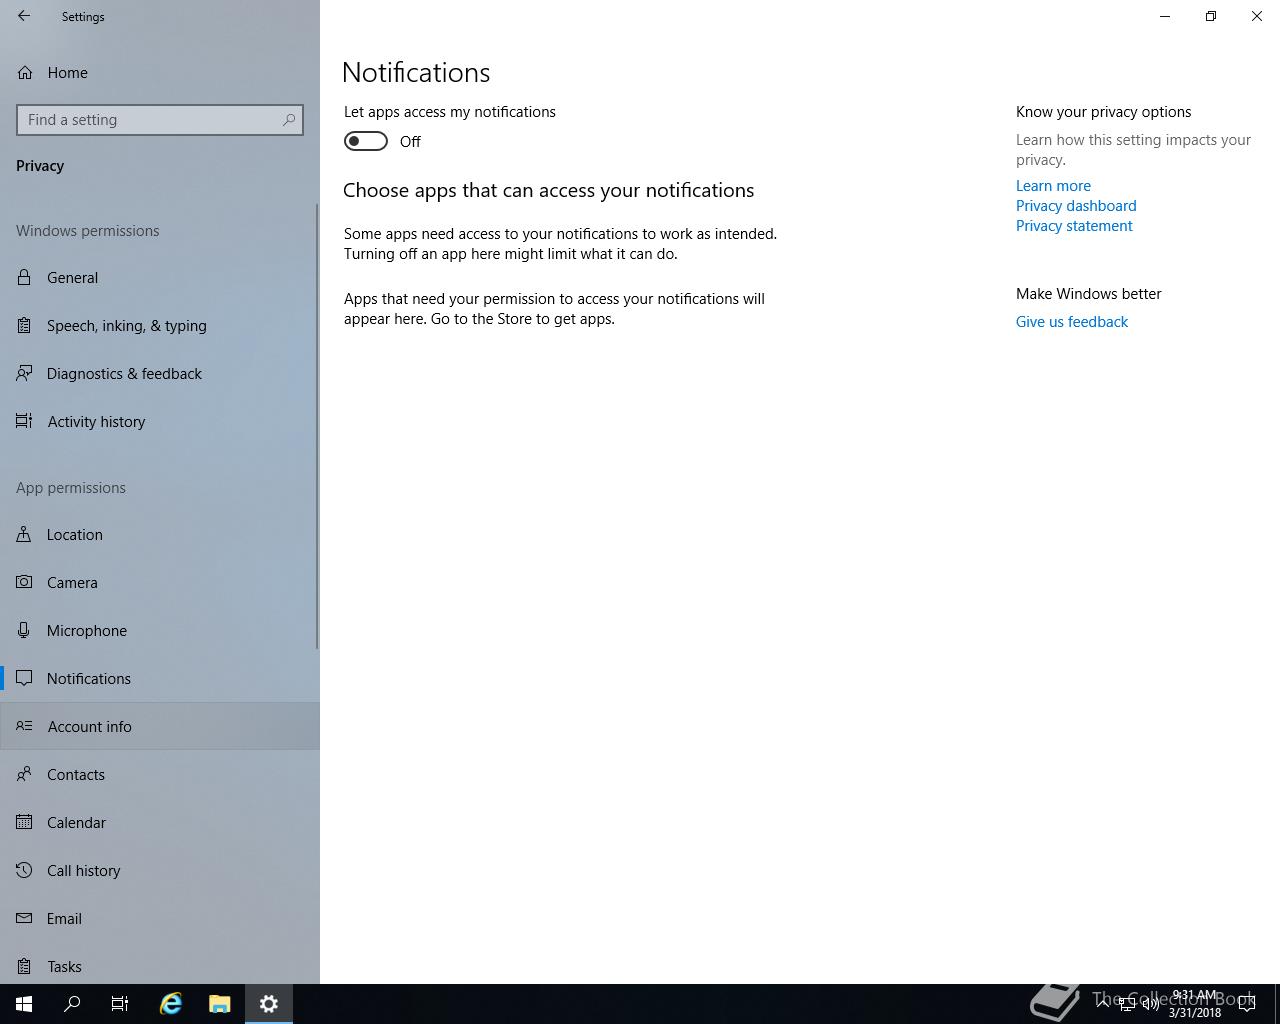Select the Account info icon
Image resolution: width=1280 pixels, height=1024 pixels.
coord(24,727)
